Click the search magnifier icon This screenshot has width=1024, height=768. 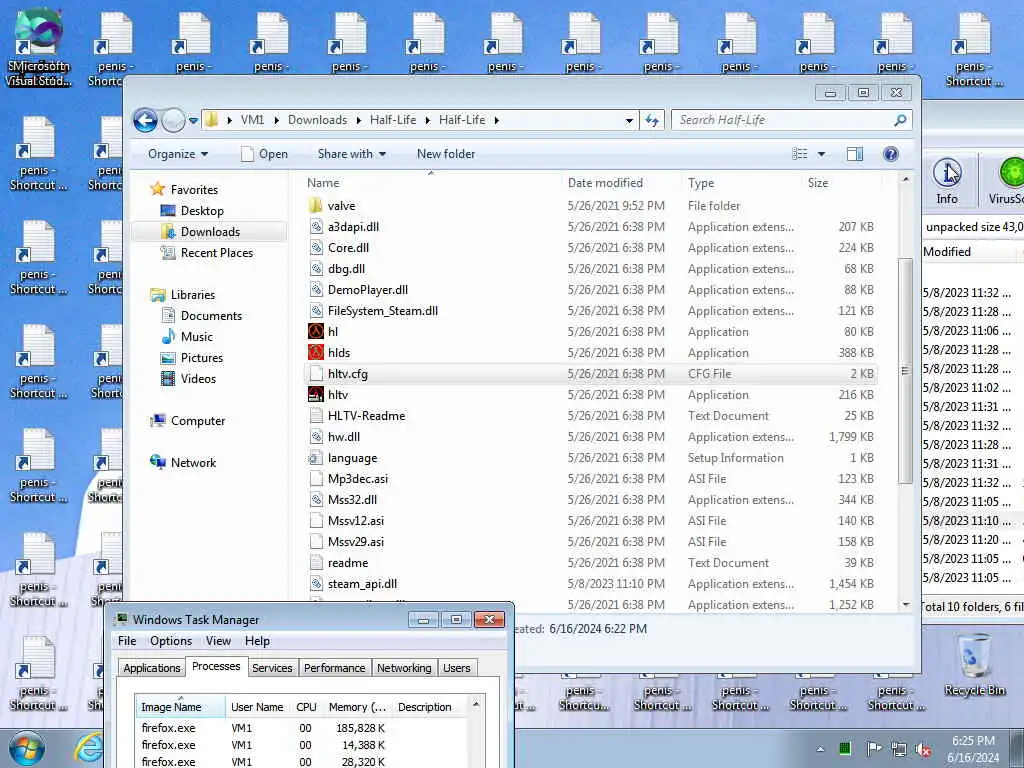point(900,120)
